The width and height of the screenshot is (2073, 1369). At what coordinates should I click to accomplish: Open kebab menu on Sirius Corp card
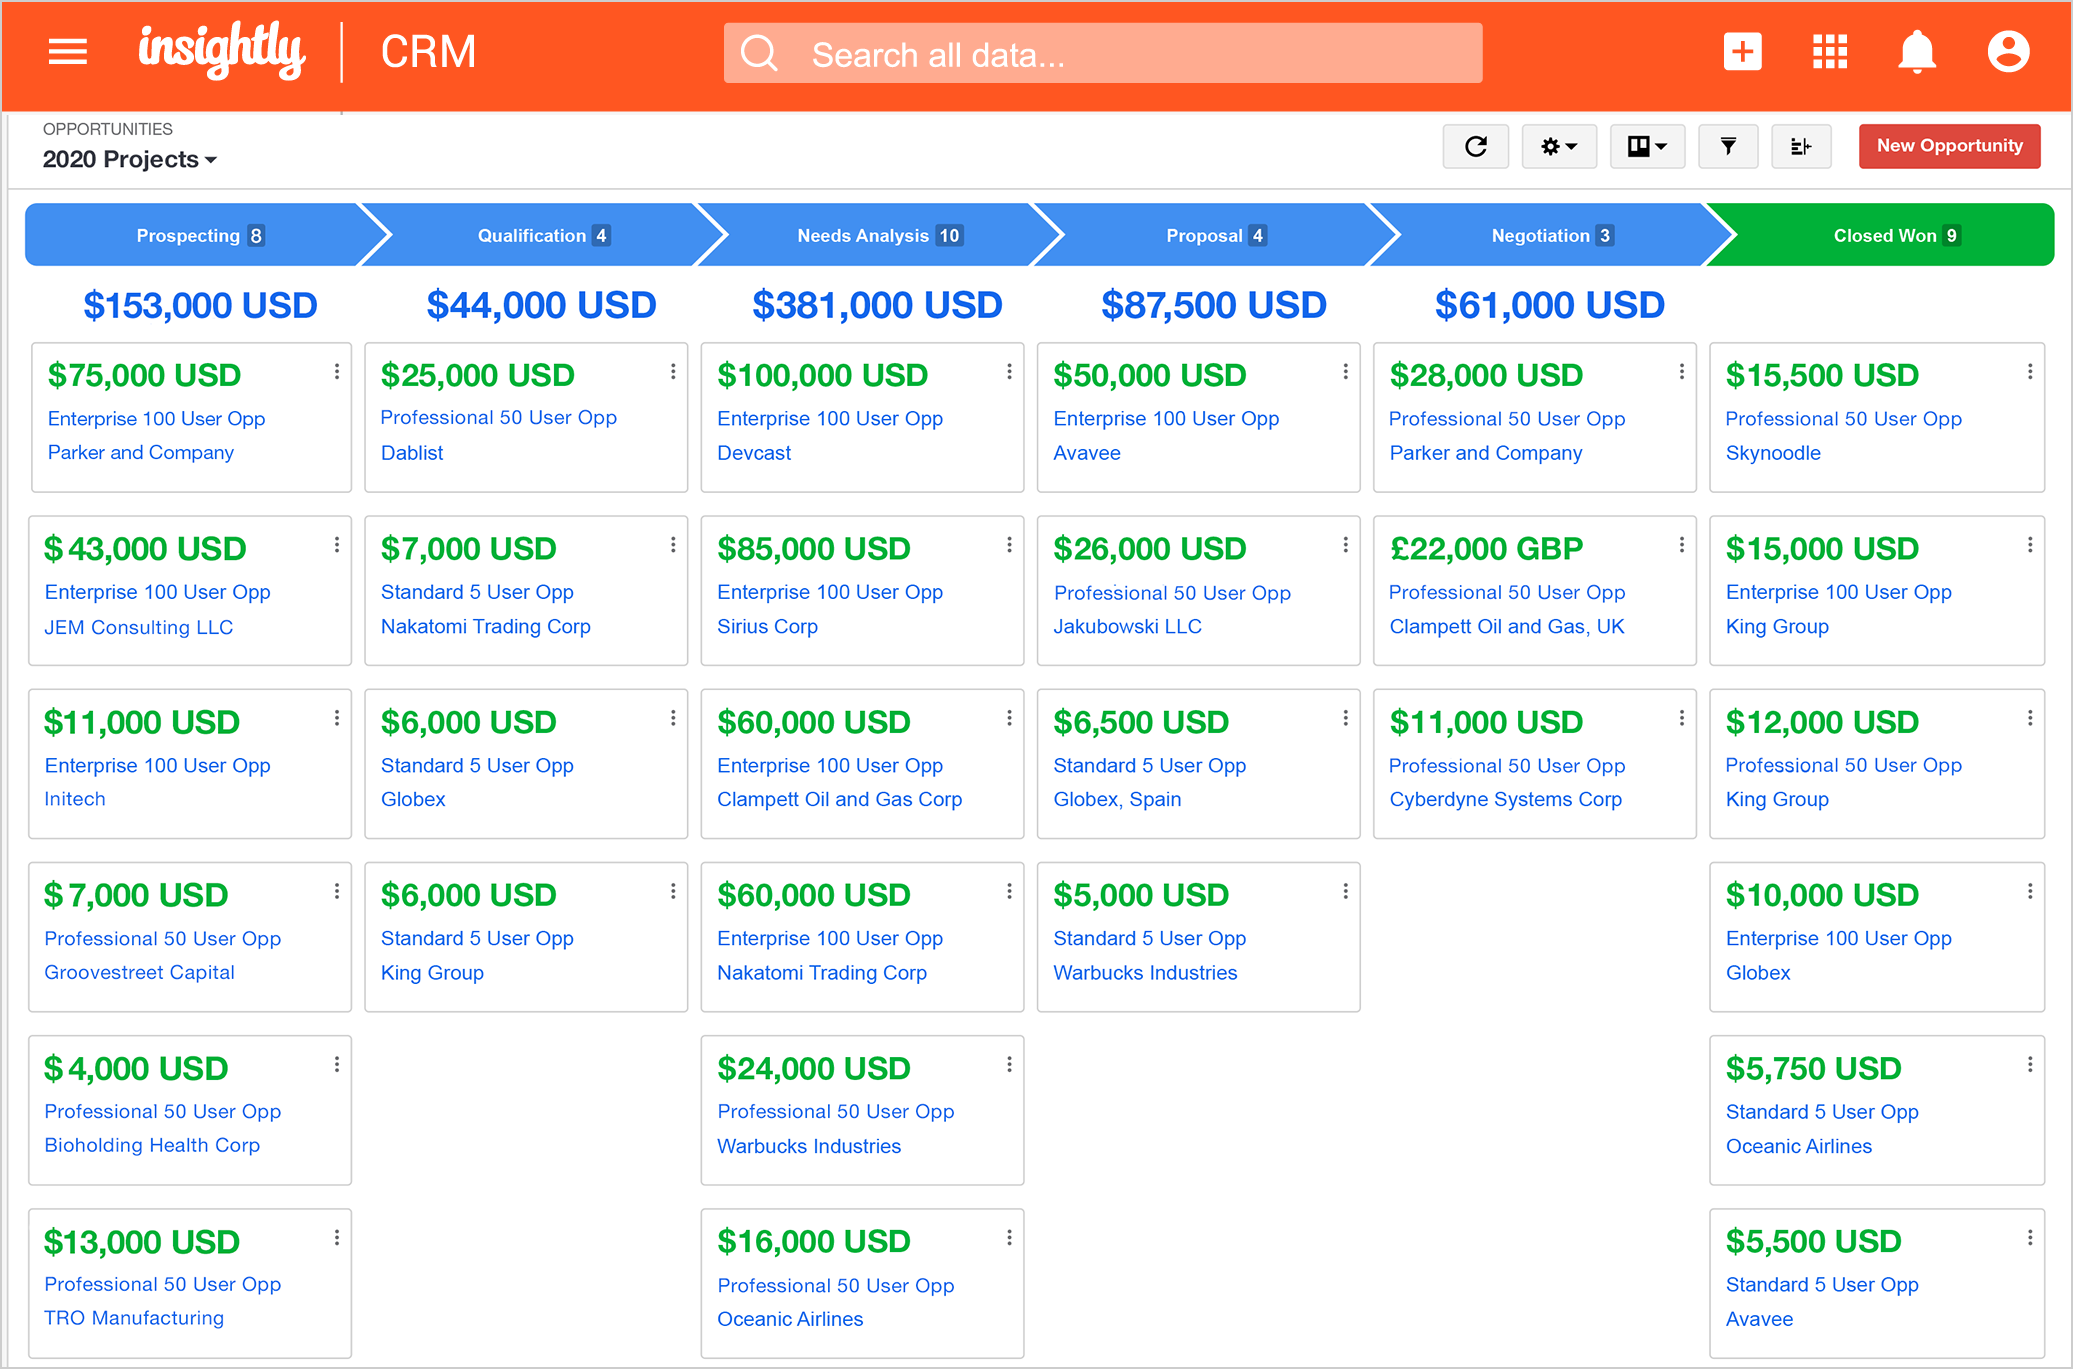[x=1009, y=545]
